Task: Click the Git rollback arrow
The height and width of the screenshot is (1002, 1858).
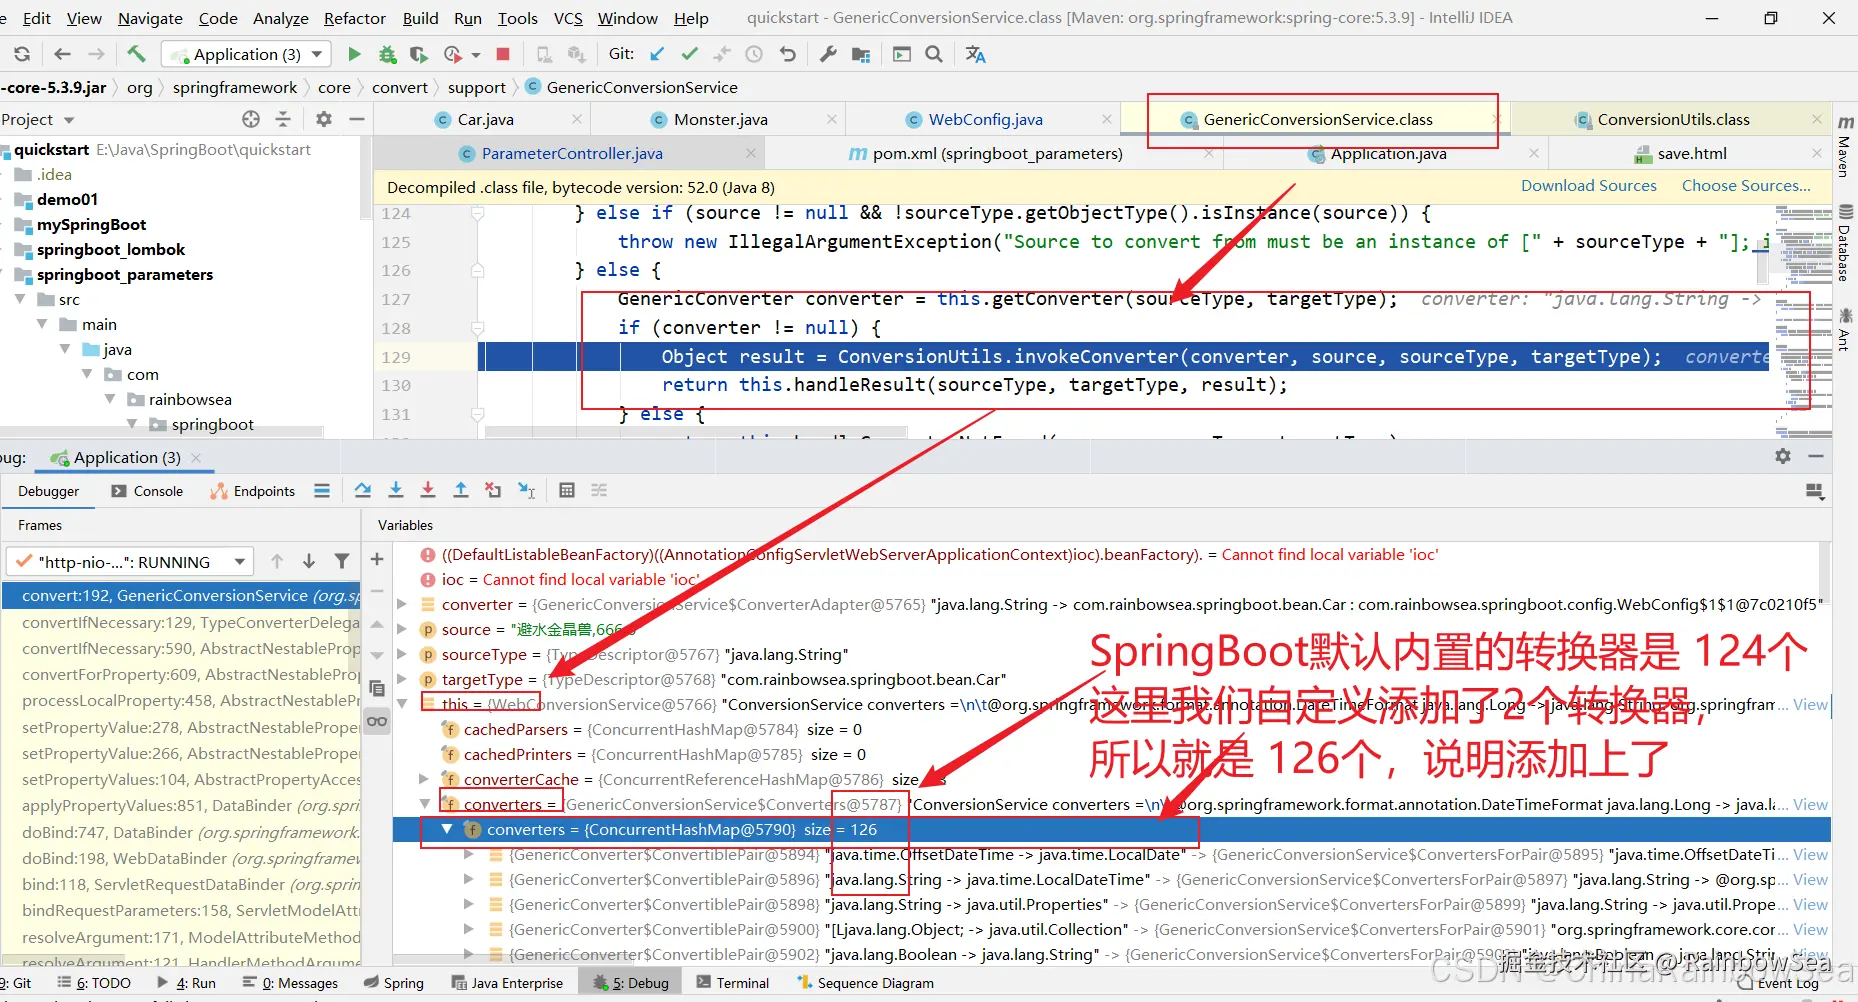Action: pyautogui.click(x=788, y=54)
